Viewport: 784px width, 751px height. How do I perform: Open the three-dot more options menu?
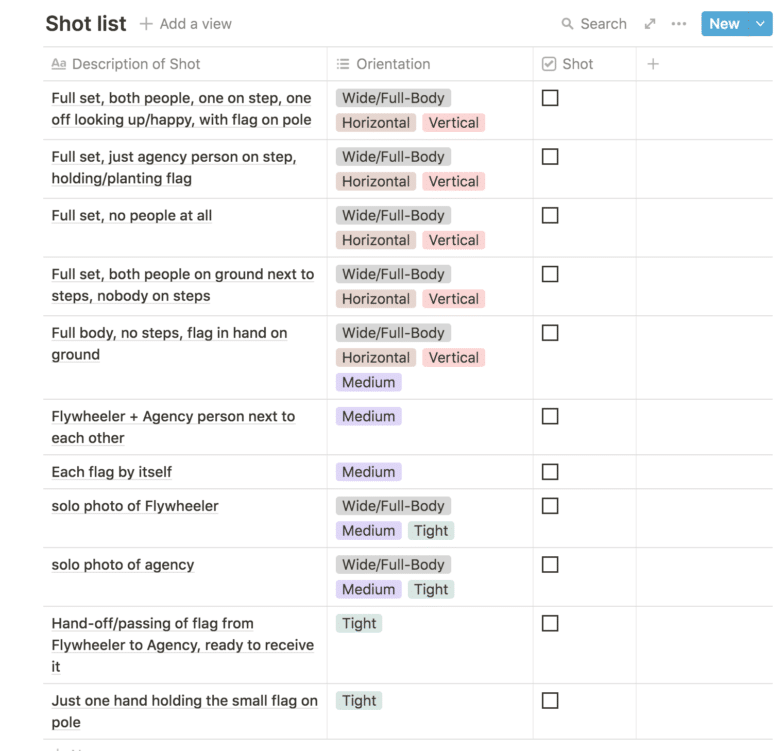[x=679, y=24]
